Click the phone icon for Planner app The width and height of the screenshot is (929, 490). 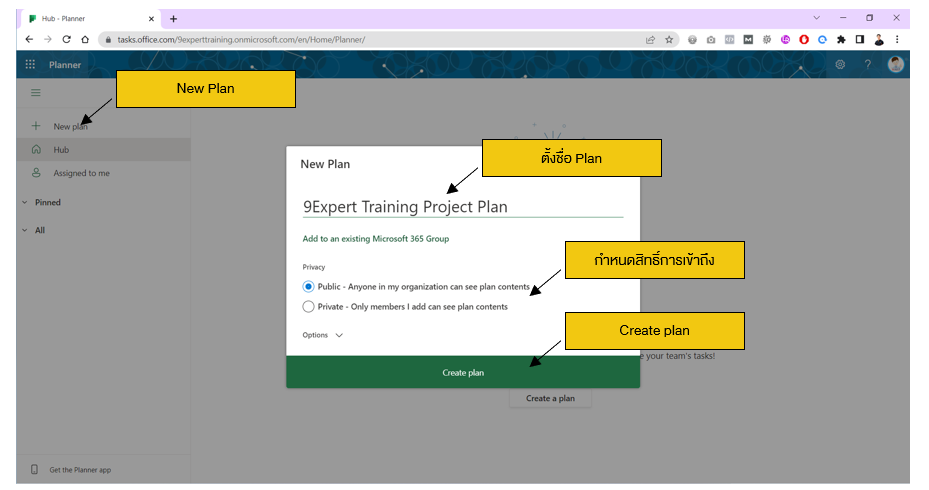(x=34, y=469)
